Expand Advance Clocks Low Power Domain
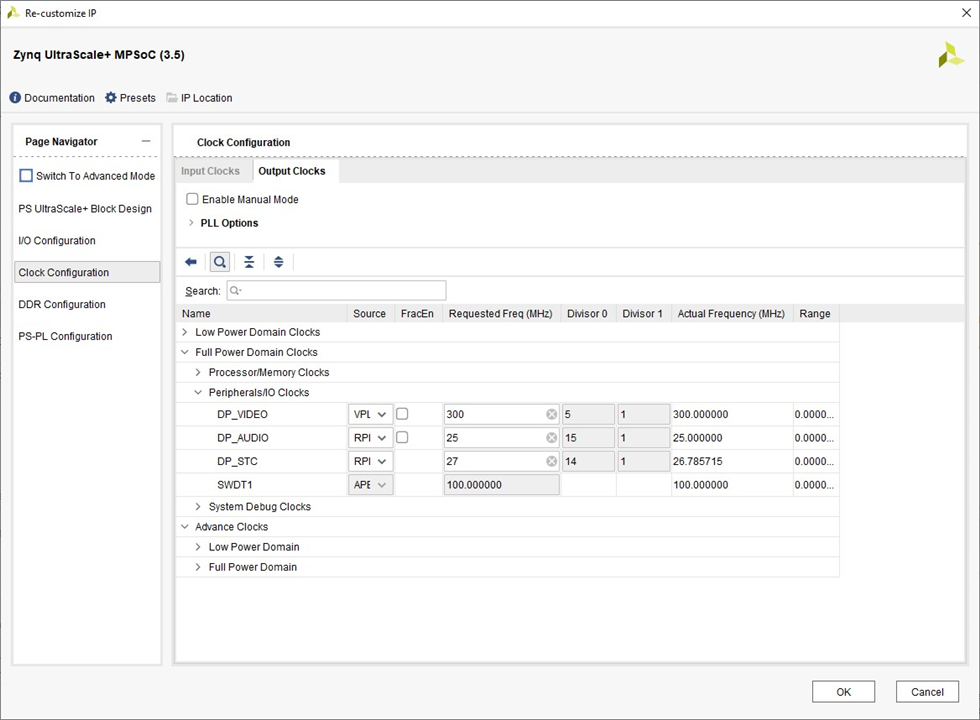The height and width of the screenshot is (720, 980). coord(198,547)
